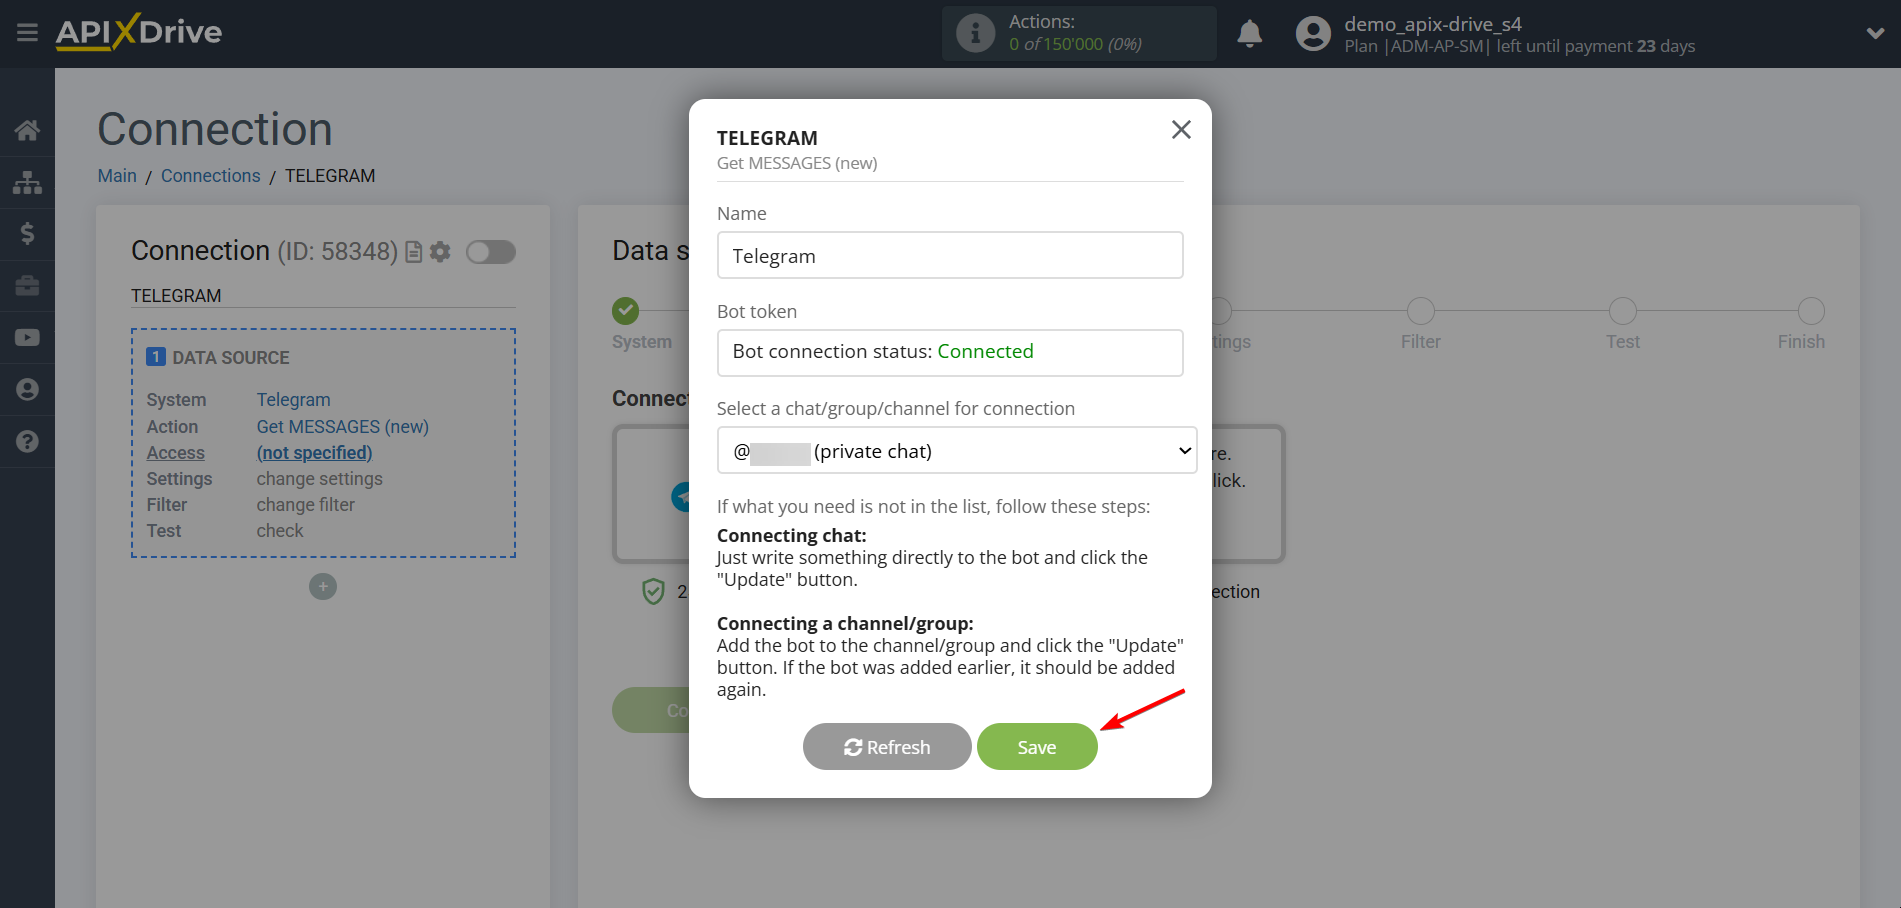
Task: Click the plus button under Data Source
Action: pyautogui.click(x=322, y=586)
